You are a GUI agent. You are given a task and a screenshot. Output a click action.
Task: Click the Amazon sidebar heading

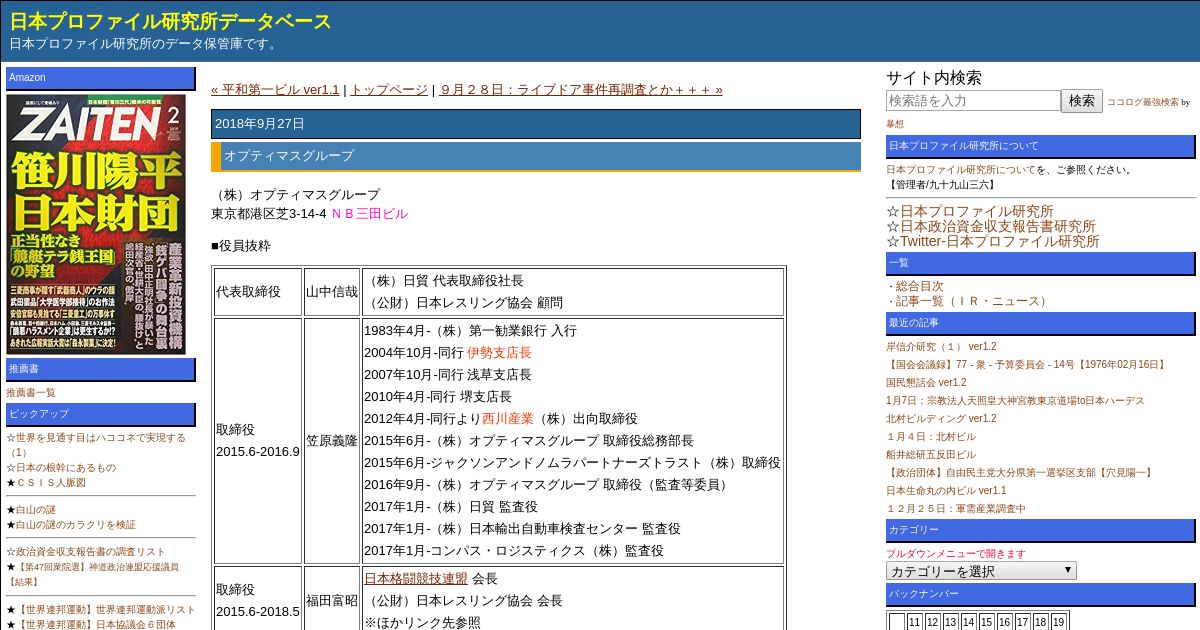(x=101, y=78)
